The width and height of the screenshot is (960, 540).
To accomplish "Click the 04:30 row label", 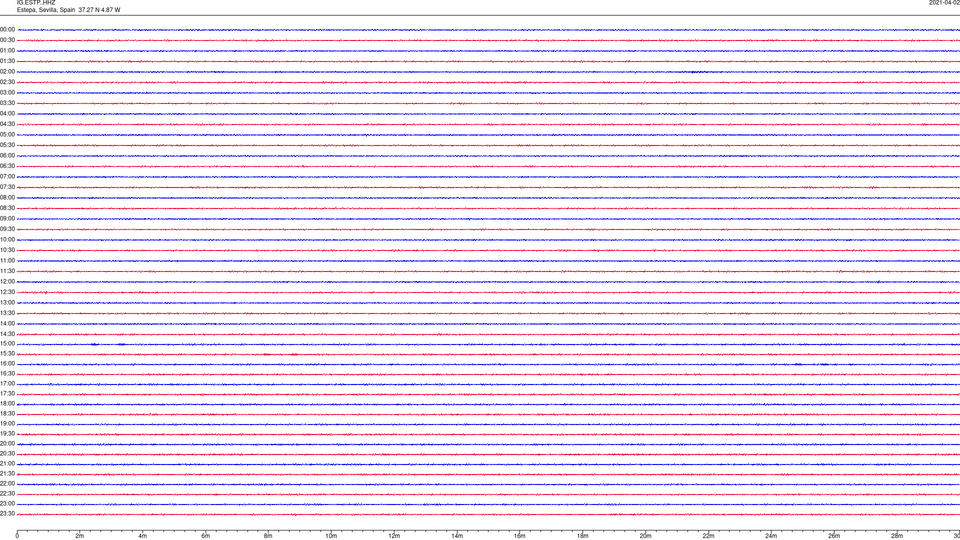I will click(x=7, y=124).
